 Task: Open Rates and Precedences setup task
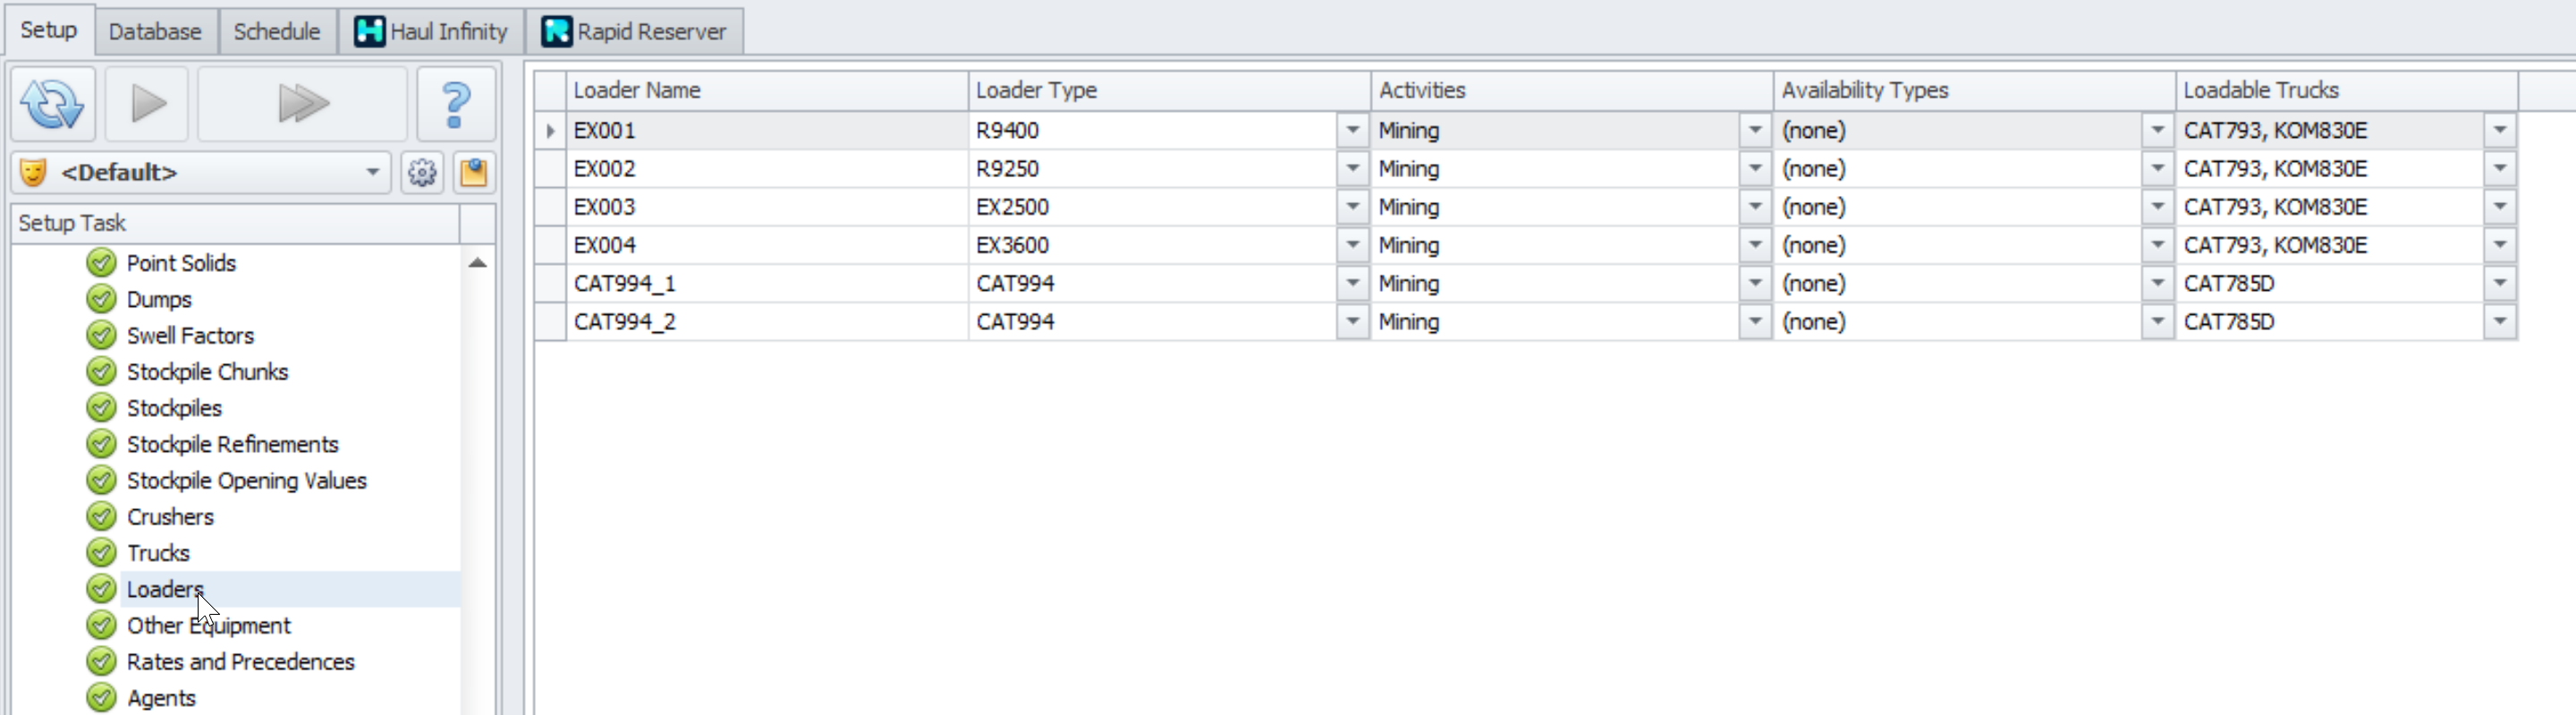coord(240,662)
